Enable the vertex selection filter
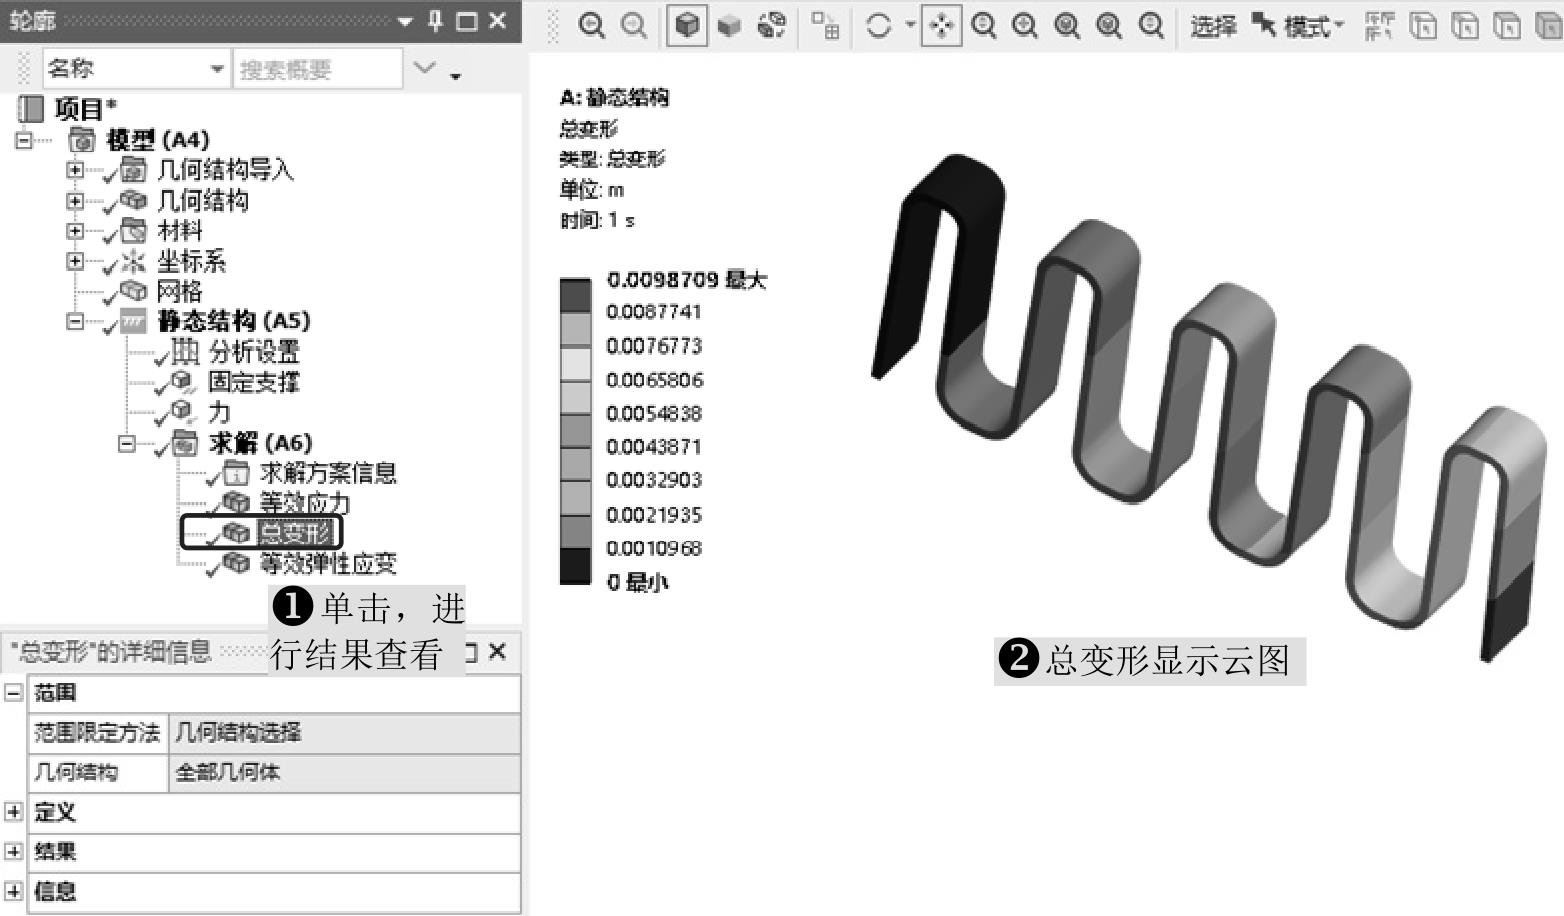Screen dimensions: 1564x916 click(x=1423, y=26)
